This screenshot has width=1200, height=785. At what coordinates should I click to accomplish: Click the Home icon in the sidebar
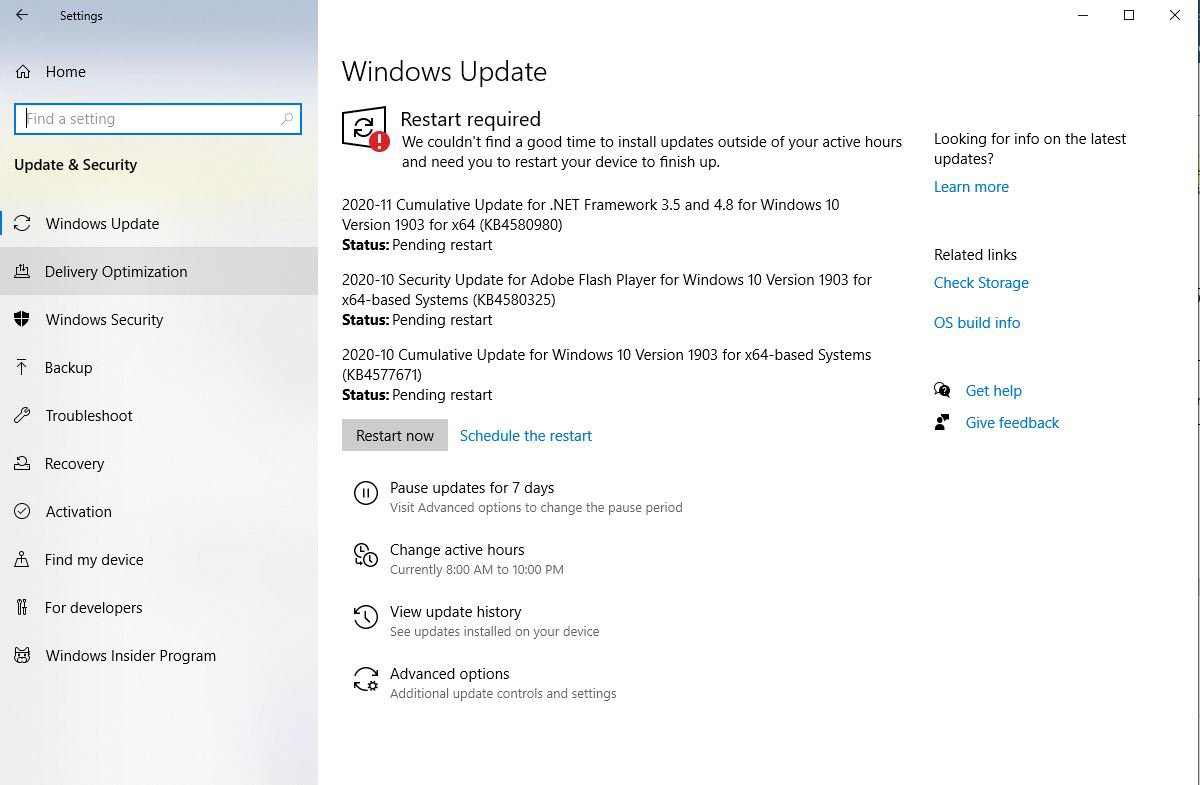(x=22, y=71)
